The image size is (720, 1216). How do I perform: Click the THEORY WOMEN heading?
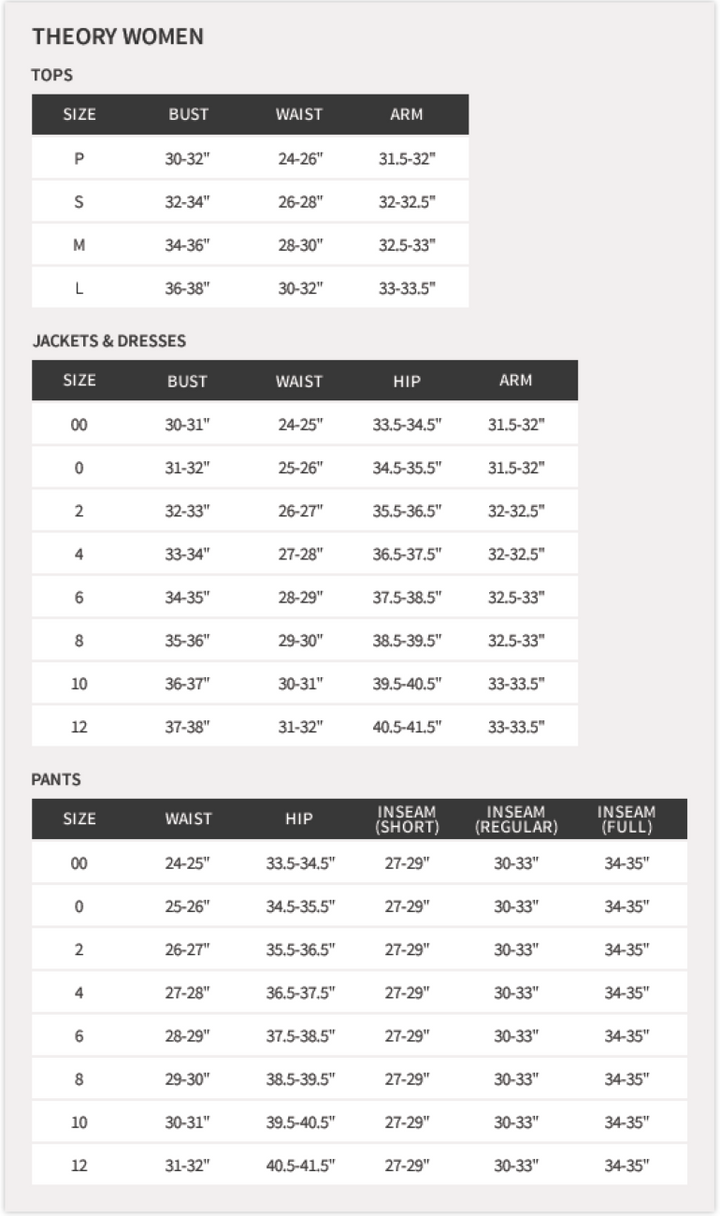point(117,37)
